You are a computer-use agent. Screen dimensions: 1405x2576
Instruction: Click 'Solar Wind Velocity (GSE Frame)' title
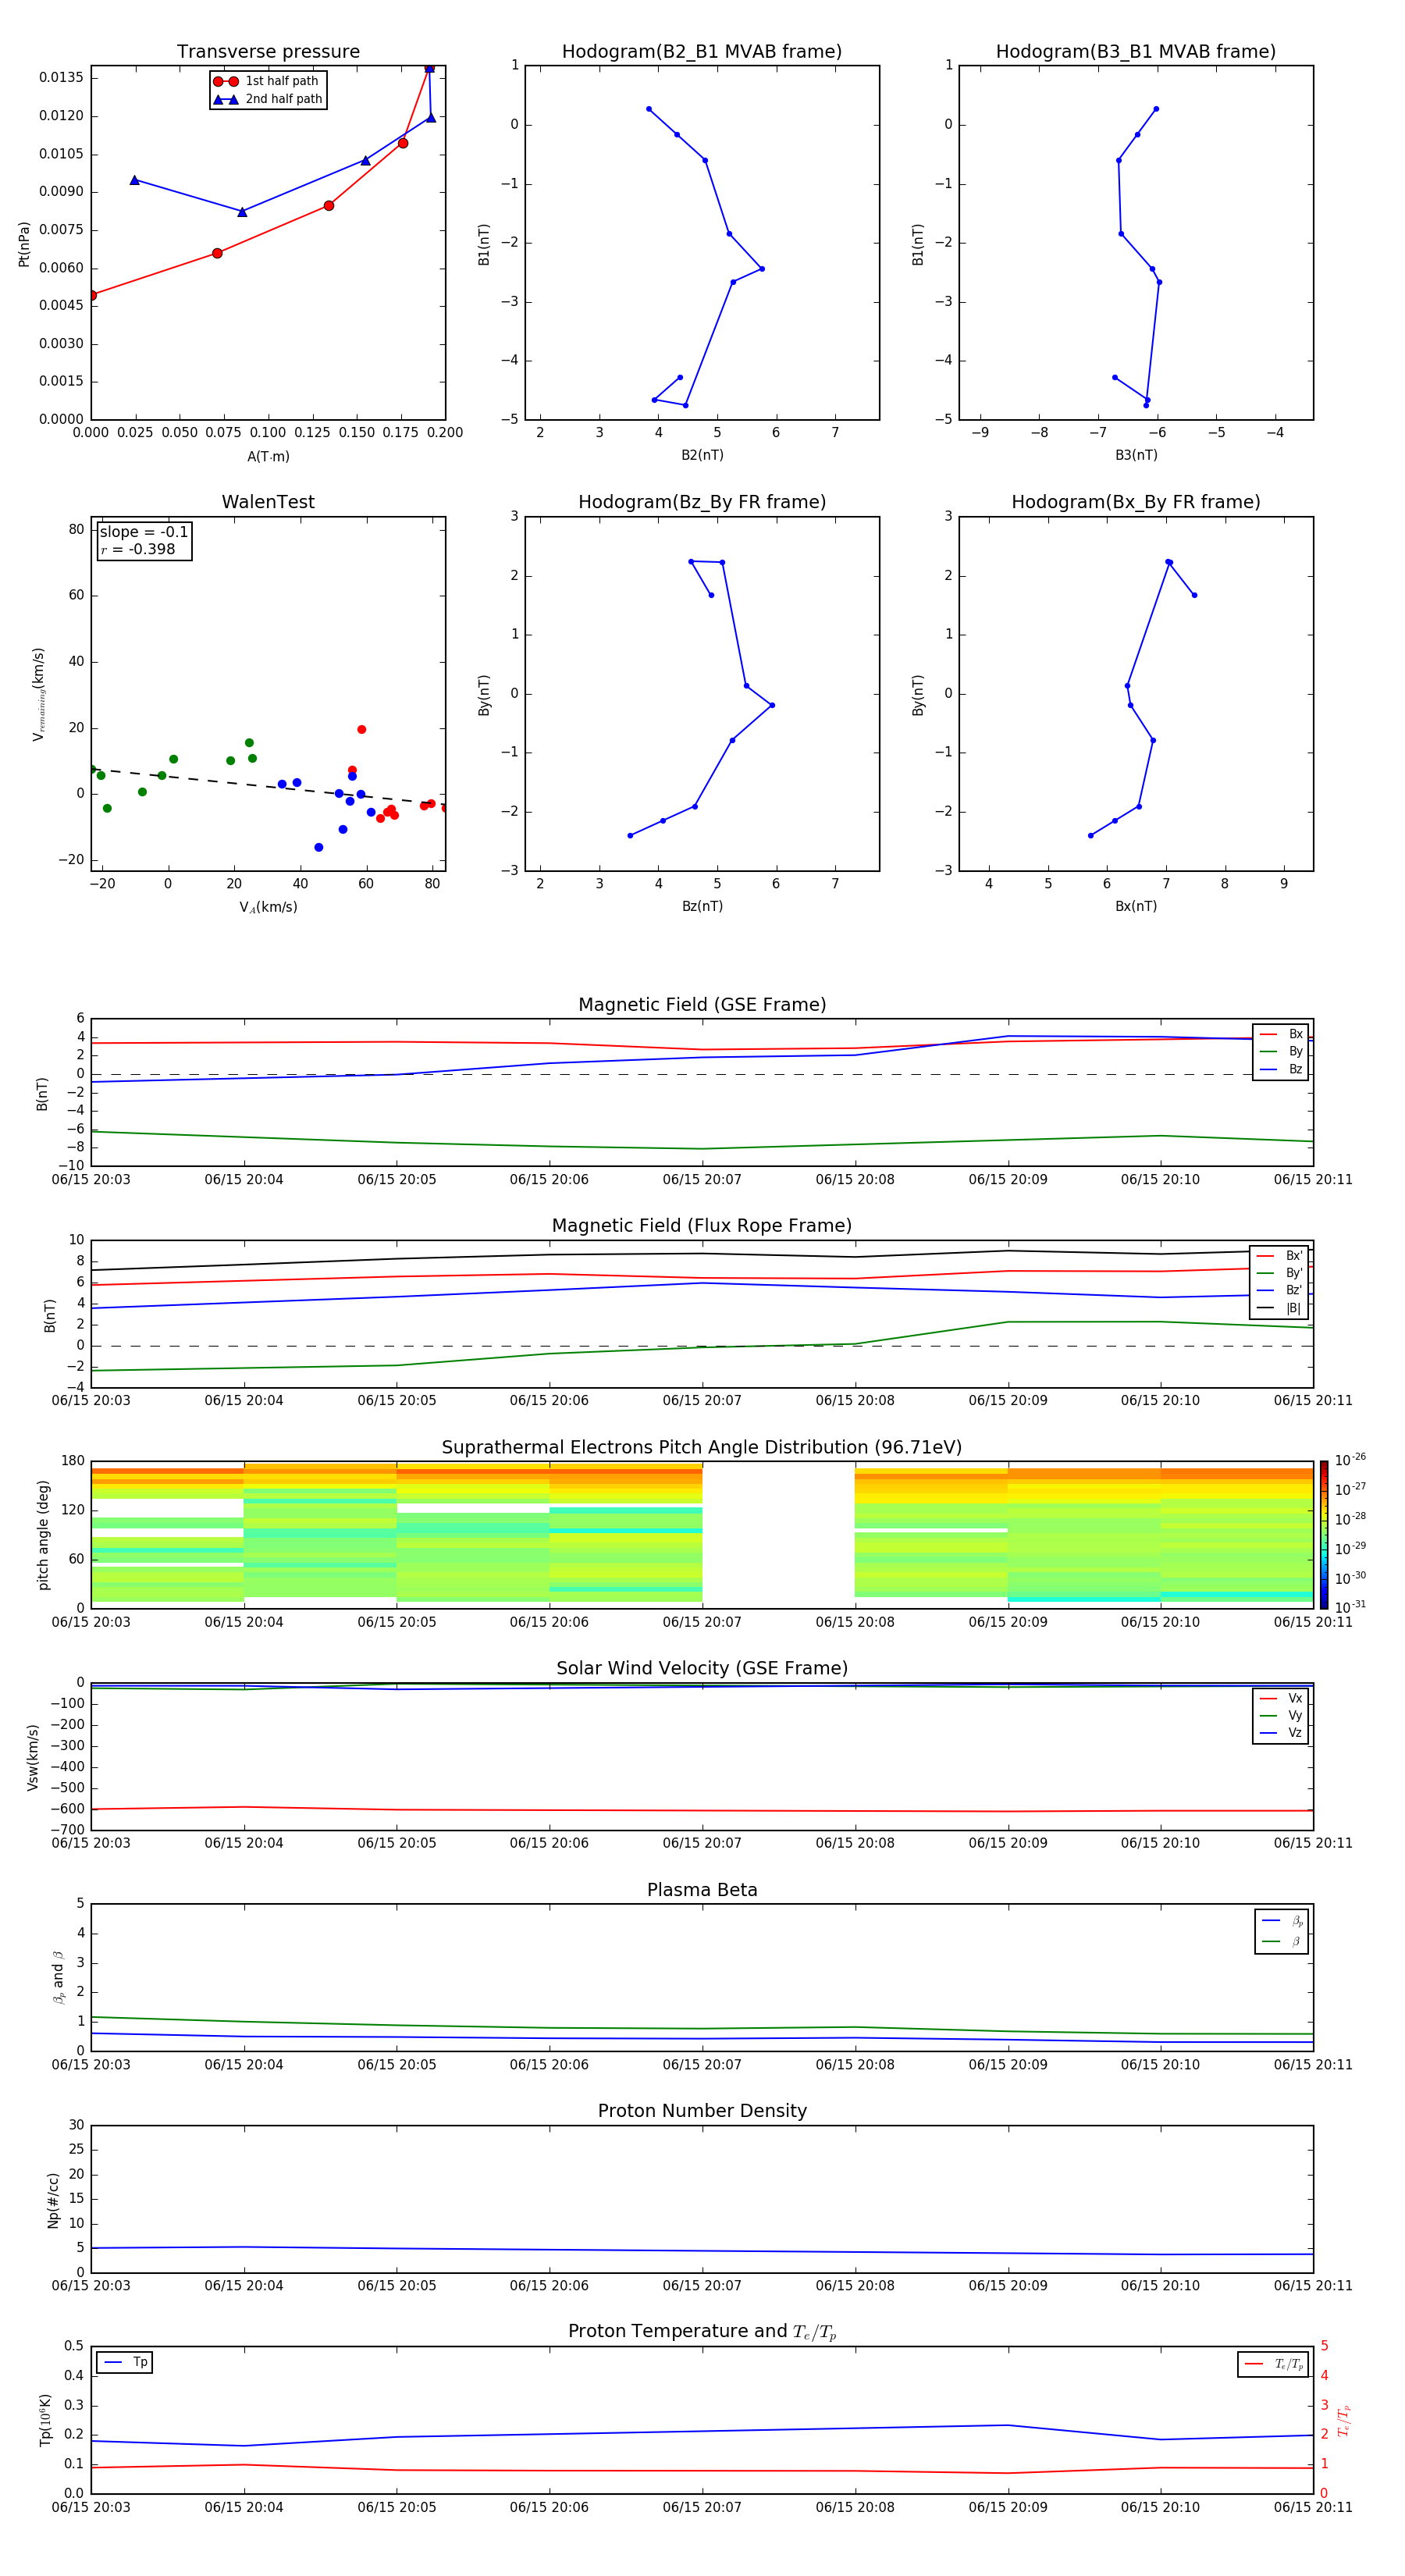pos(702,1669)
